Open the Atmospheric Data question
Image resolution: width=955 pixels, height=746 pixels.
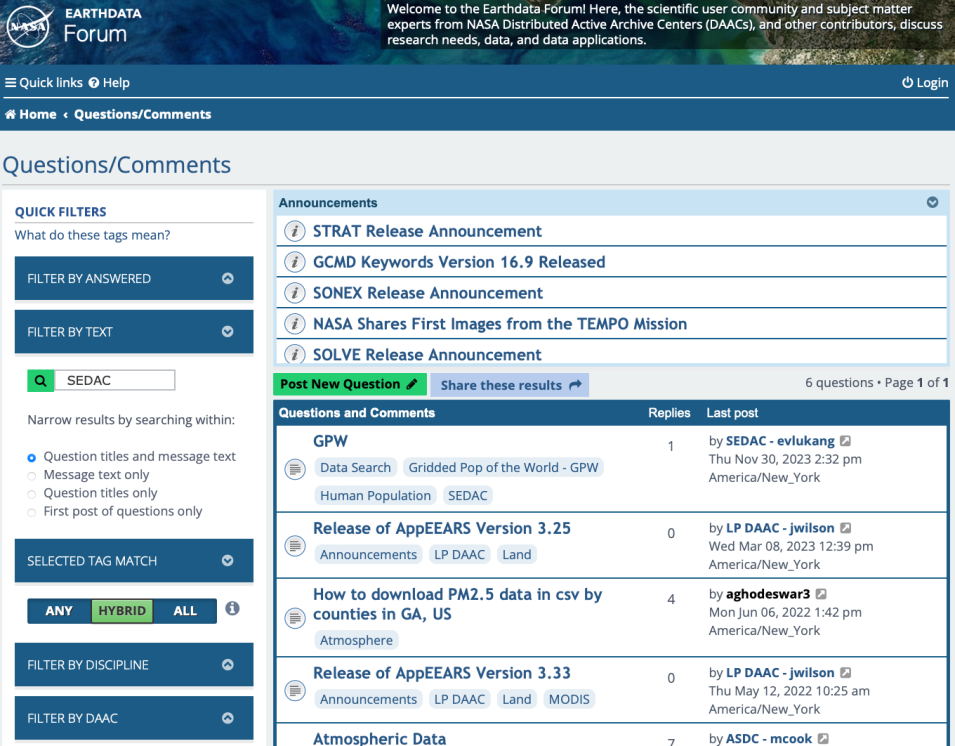coord(379,739)
